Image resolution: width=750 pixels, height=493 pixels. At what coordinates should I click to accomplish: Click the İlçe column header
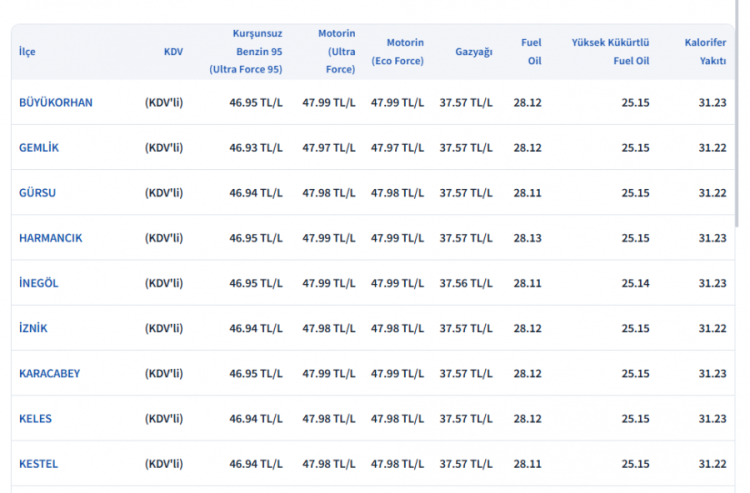(x=27, y=51)
